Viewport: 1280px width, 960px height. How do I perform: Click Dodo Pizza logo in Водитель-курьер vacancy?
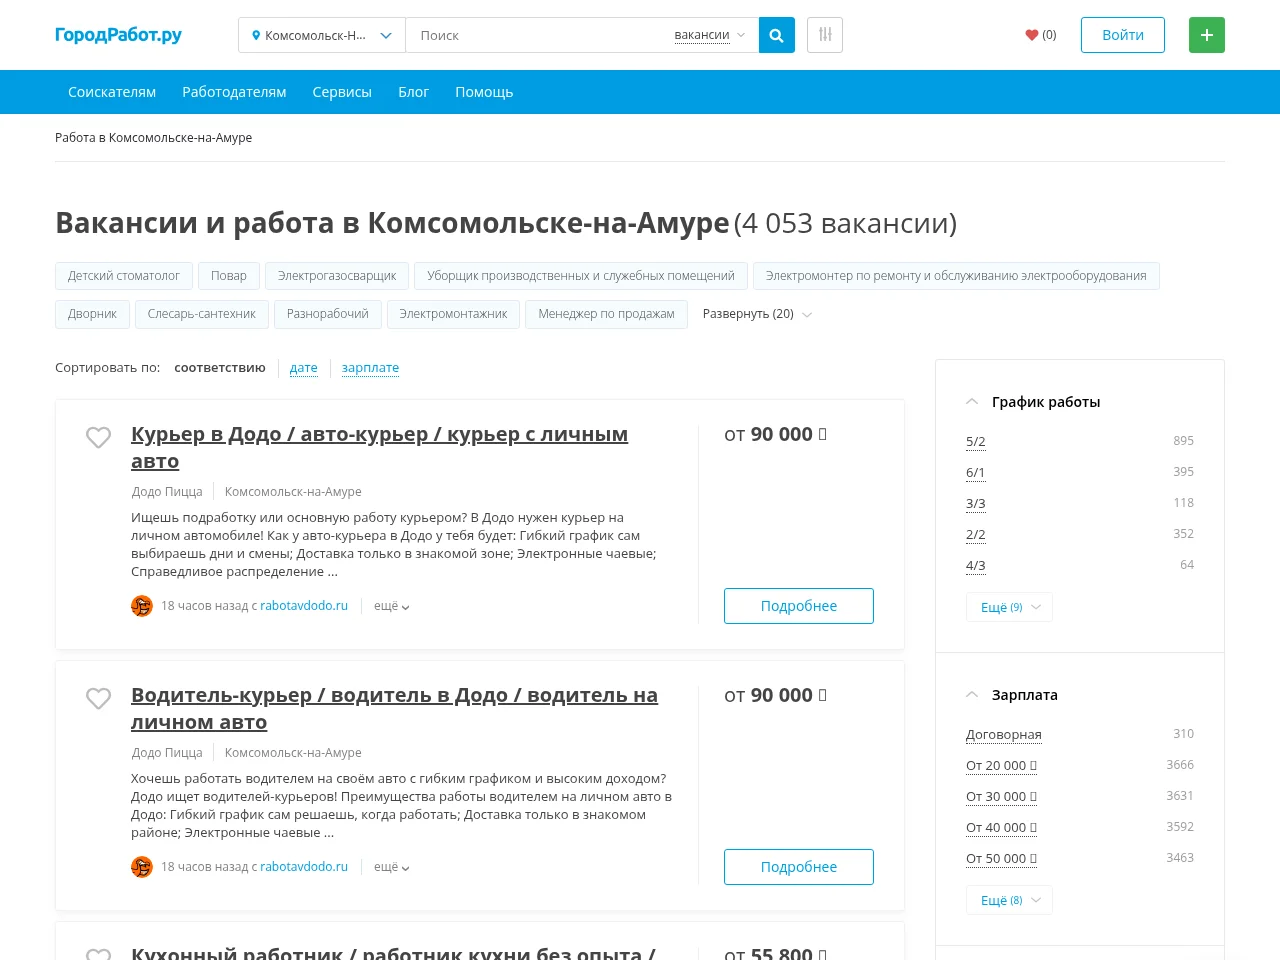142,867
